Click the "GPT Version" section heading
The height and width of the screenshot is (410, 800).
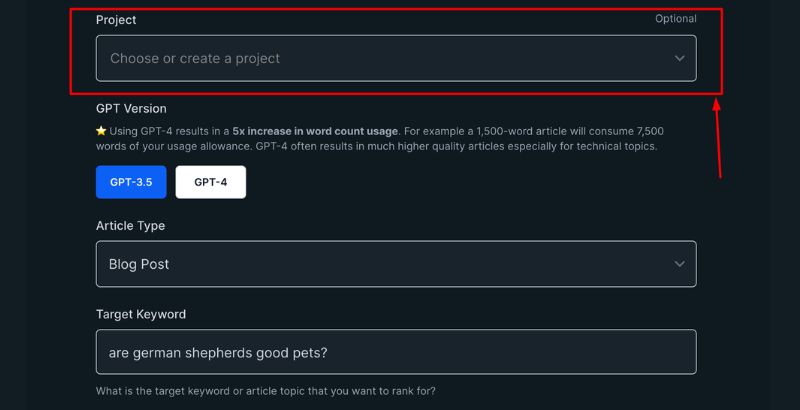click(131, 108)
